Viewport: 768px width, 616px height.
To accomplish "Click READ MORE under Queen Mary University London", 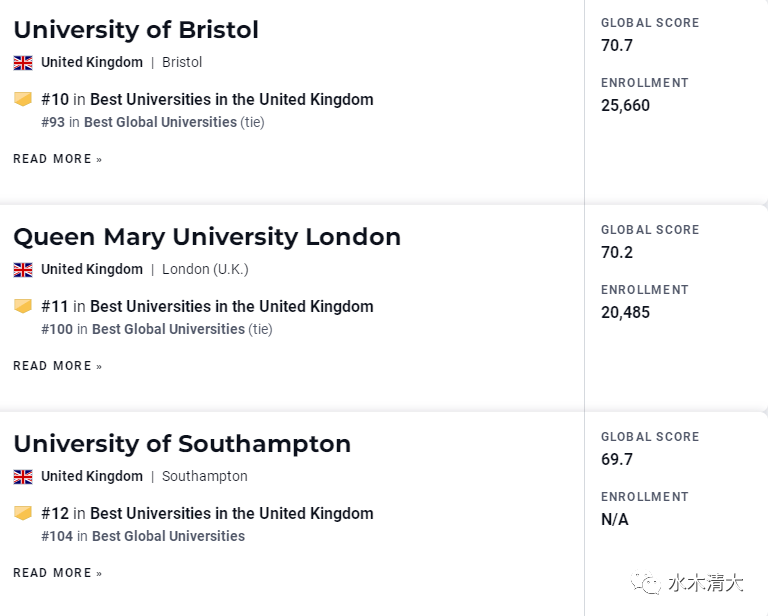I will pos(57,366).
